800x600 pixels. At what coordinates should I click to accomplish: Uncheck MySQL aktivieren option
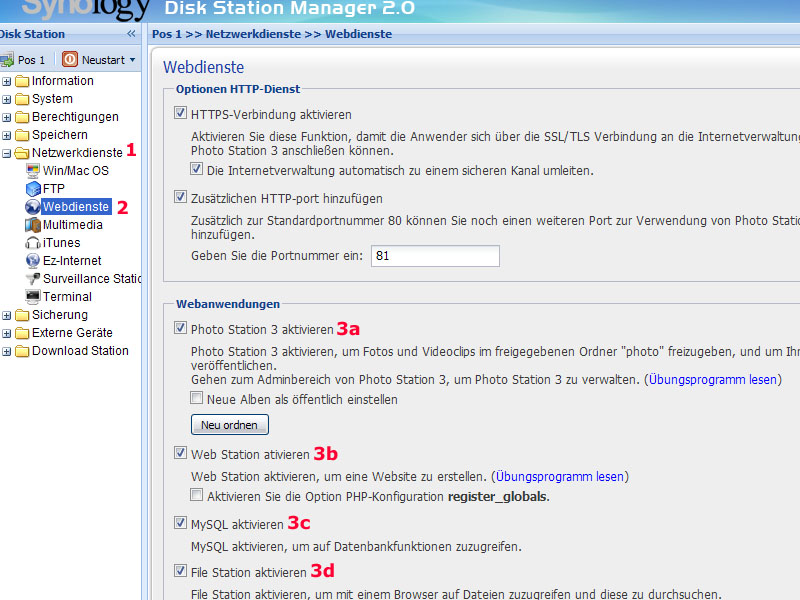pyautogui.click(x=181, y=523)
